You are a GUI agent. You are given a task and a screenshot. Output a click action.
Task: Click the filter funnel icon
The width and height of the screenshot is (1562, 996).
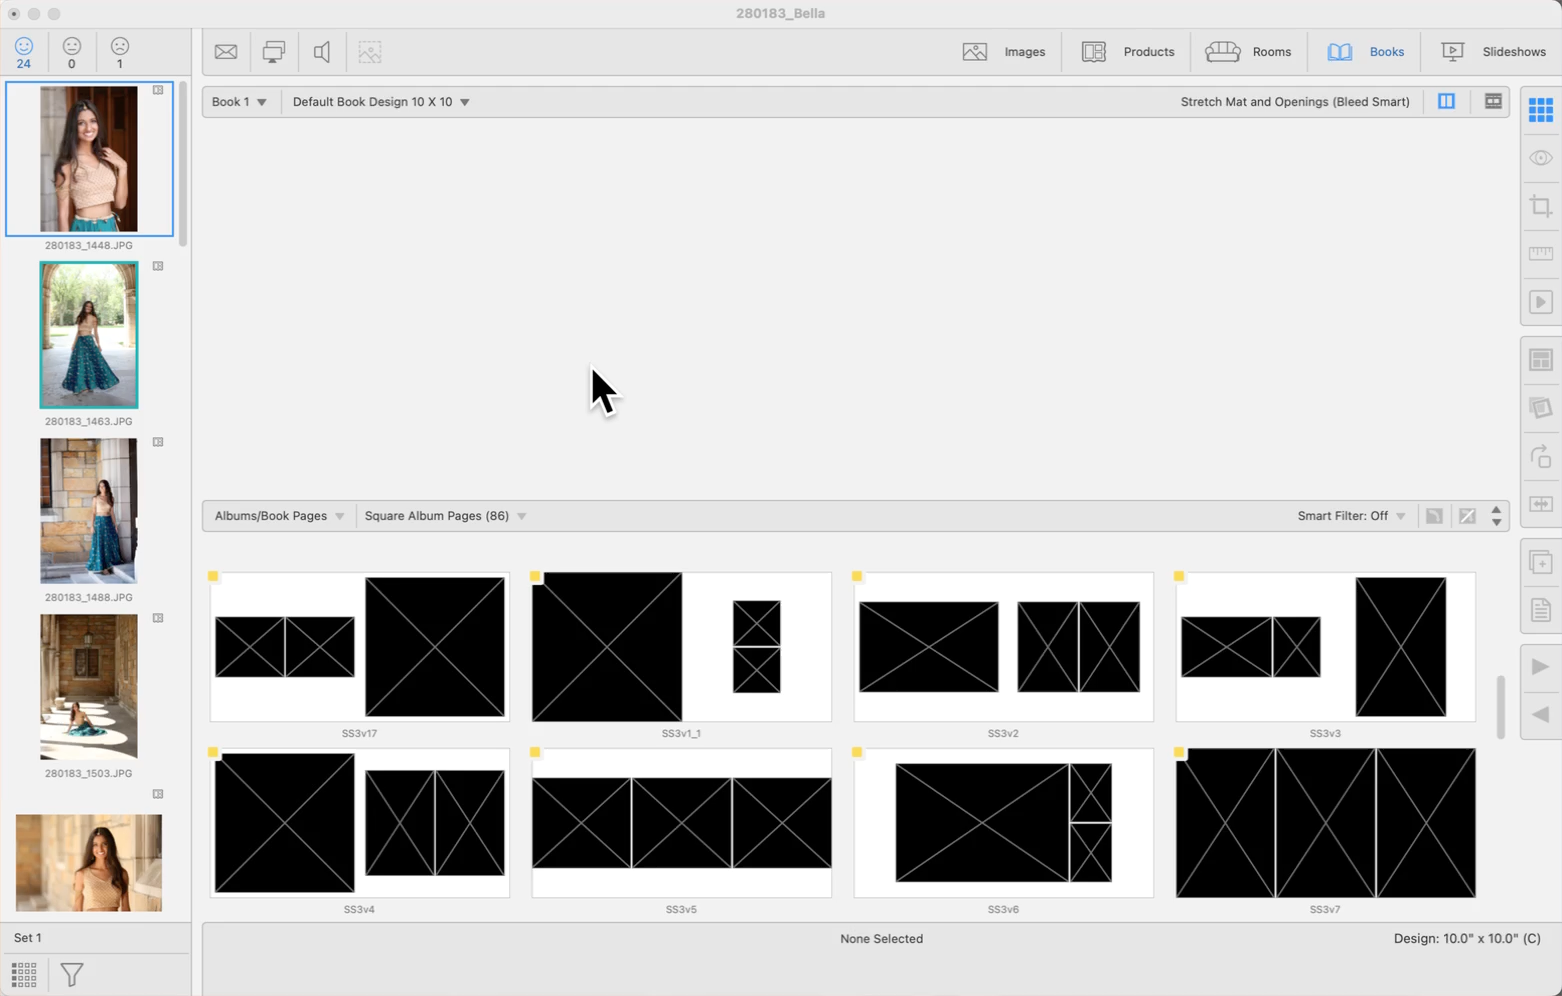(72, 974)
